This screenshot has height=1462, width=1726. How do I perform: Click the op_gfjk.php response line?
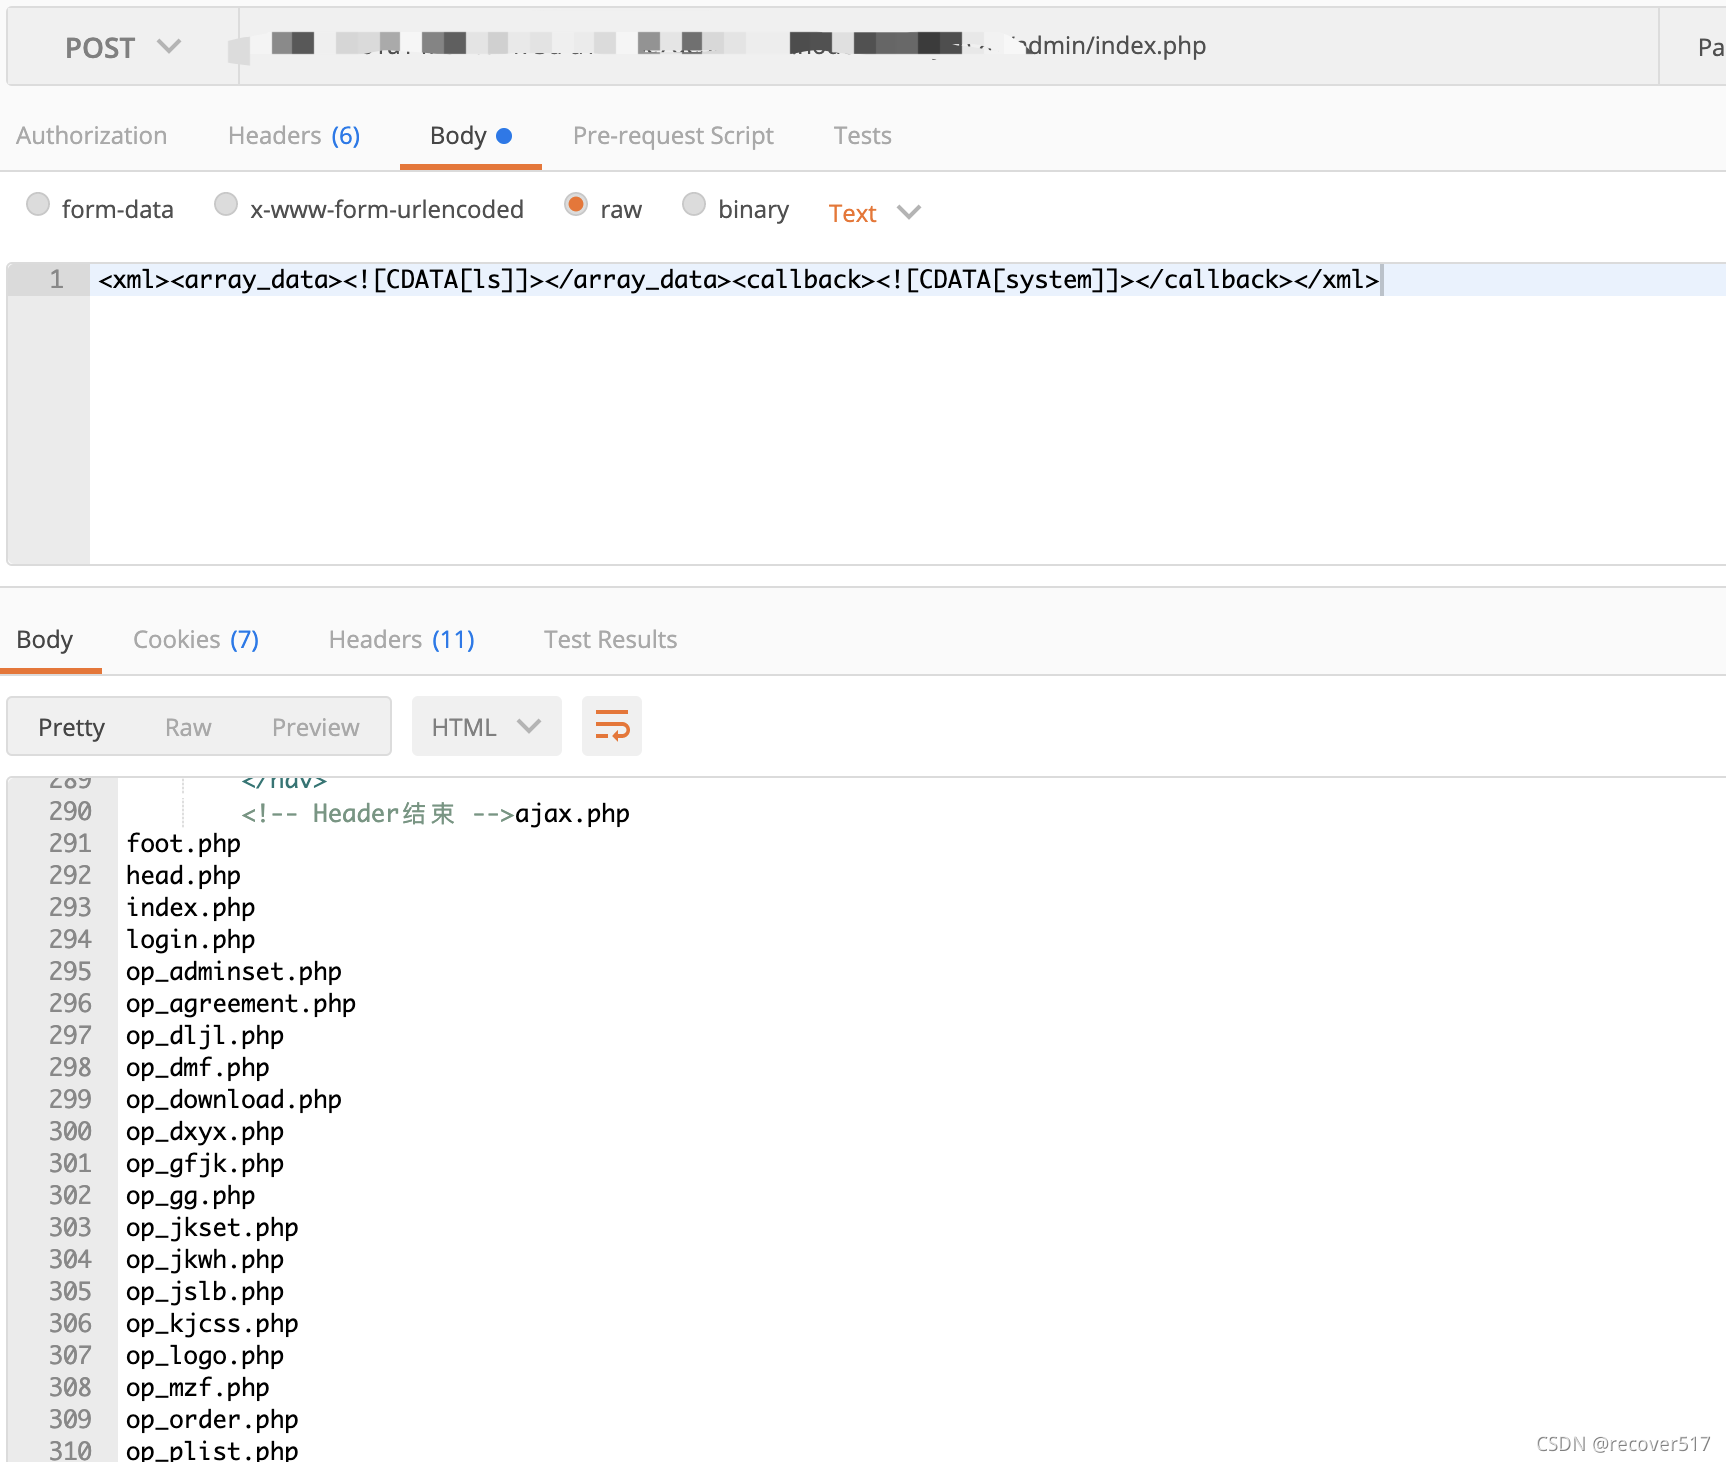point(205,1163)
